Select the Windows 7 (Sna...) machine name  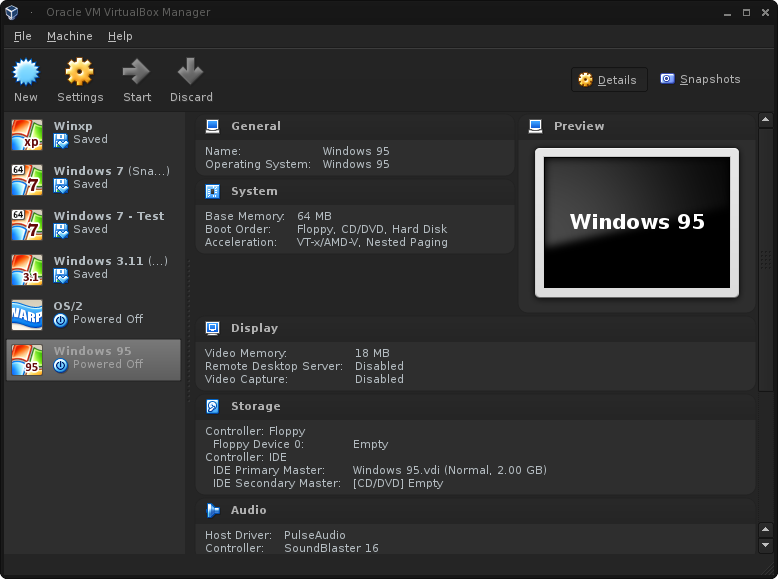(112, 171)
